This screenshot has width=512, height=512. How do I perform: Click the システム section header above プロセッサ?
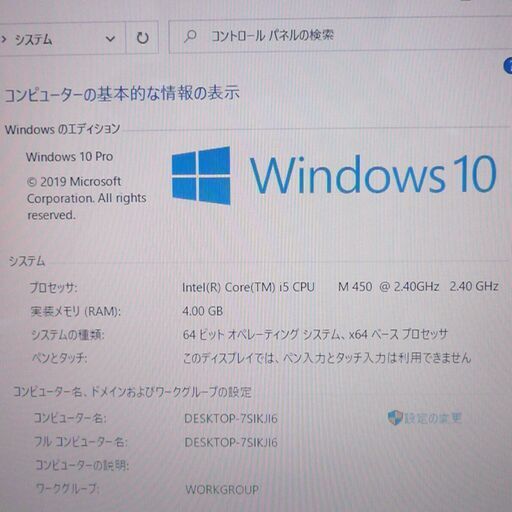coord(27,261)
